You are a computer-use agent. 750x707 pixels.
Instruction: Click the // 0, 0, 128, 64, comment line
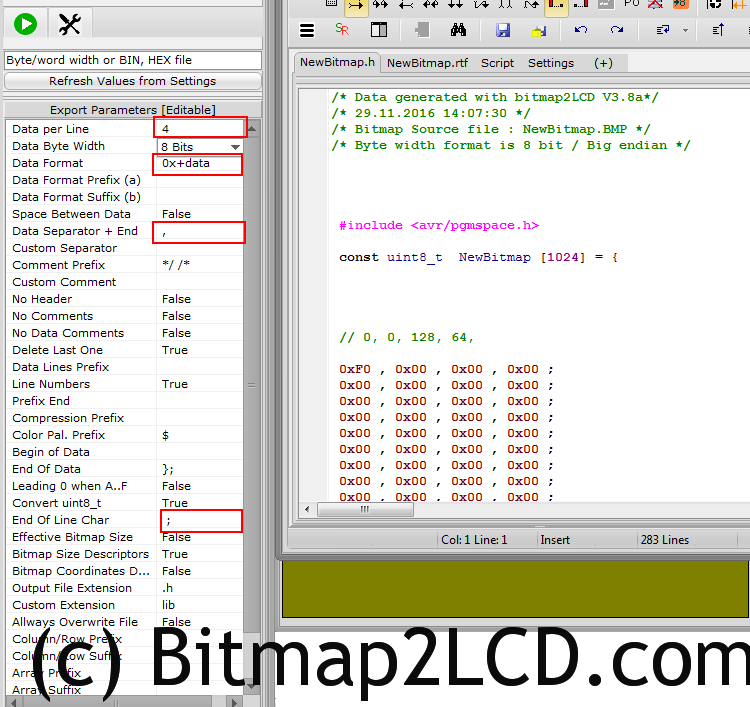click(407, 338)
